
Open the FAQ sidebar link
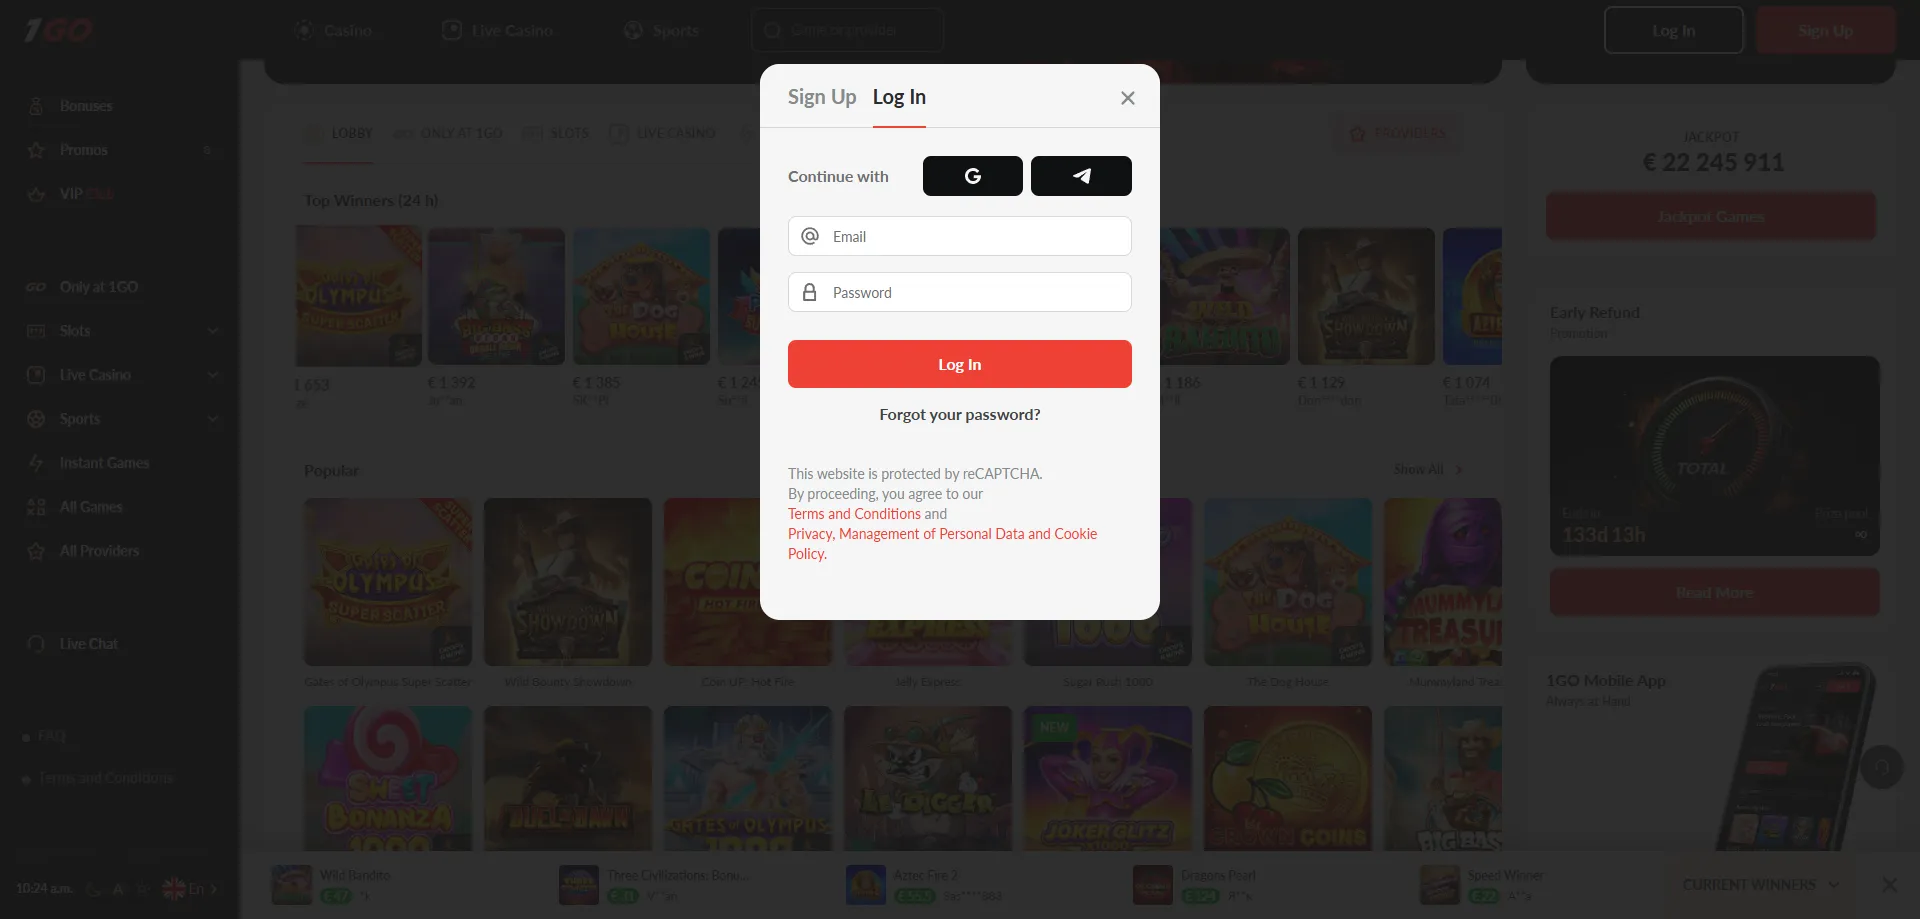point(51,736)
